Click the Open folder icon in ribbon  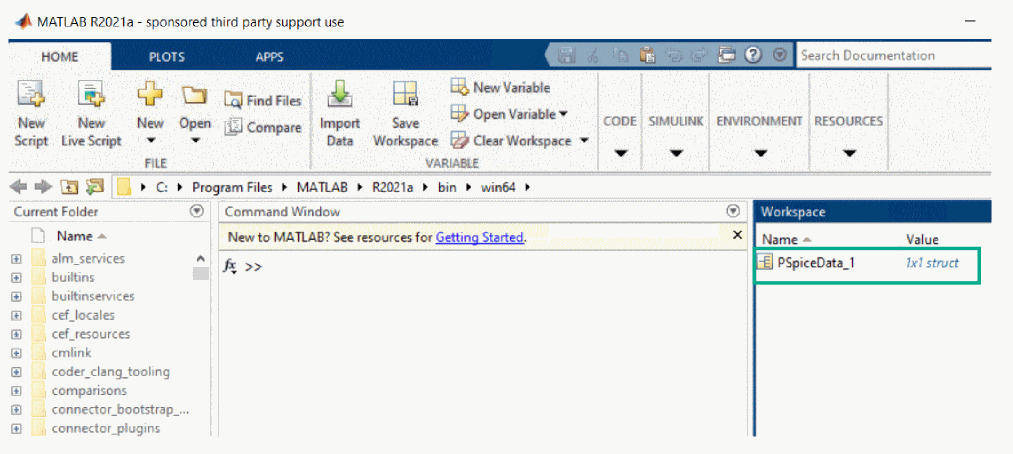(x=194, y=96)
